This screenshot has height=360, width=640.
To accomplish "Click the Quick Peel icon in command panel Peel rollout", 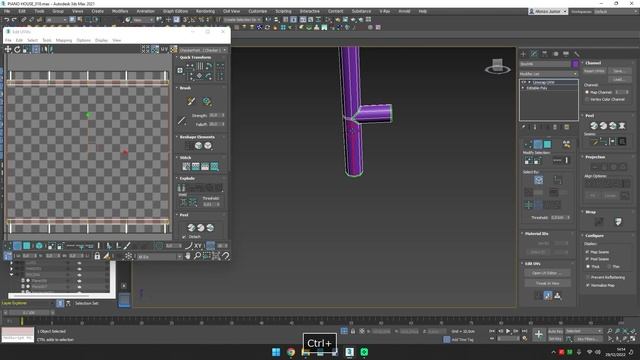I will coord(594,126).
